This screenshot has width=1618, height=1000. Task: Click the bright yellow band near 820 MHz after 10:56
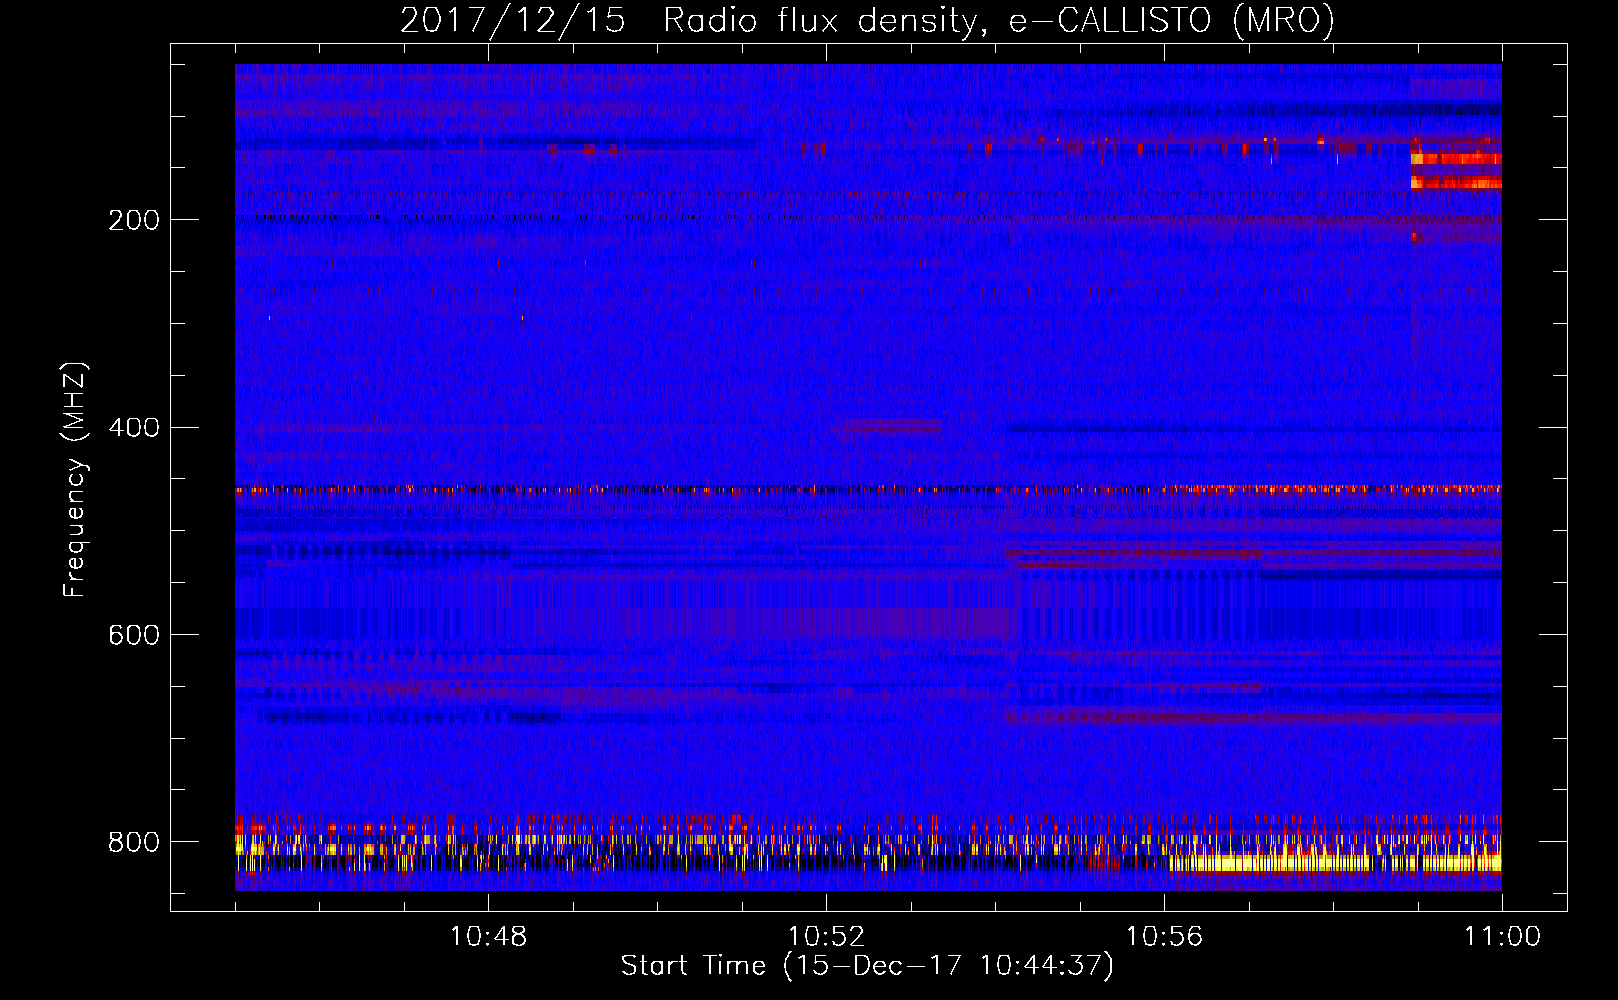pyautogui.click(x=1335, y=862)
